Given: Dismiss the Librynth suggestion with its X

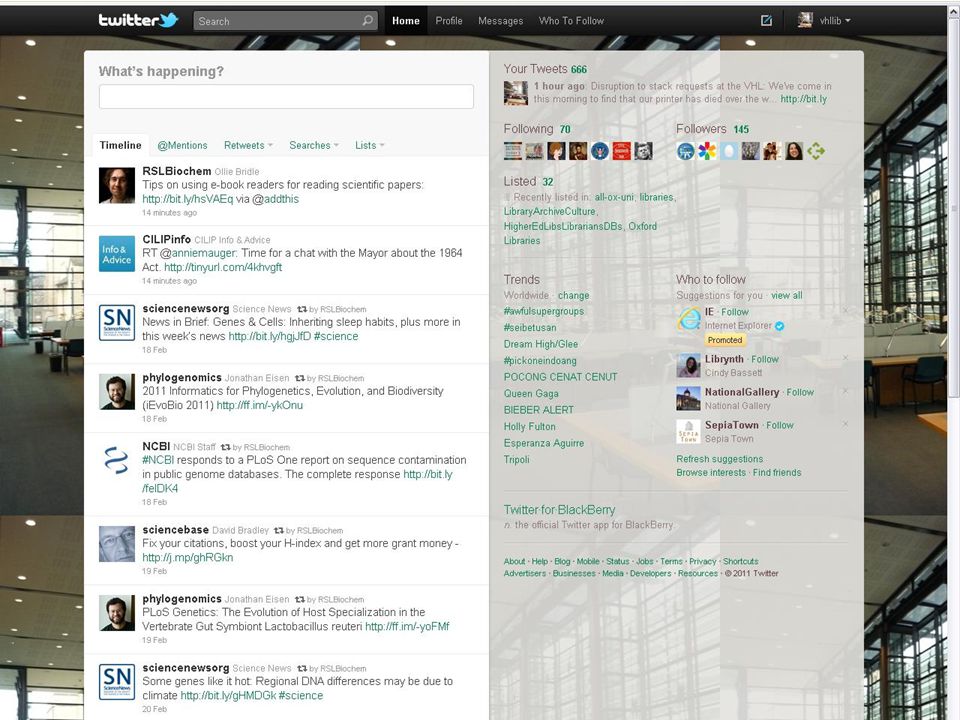Looking at the screenshot, I should pyautogui.click(x=846, y=358).
